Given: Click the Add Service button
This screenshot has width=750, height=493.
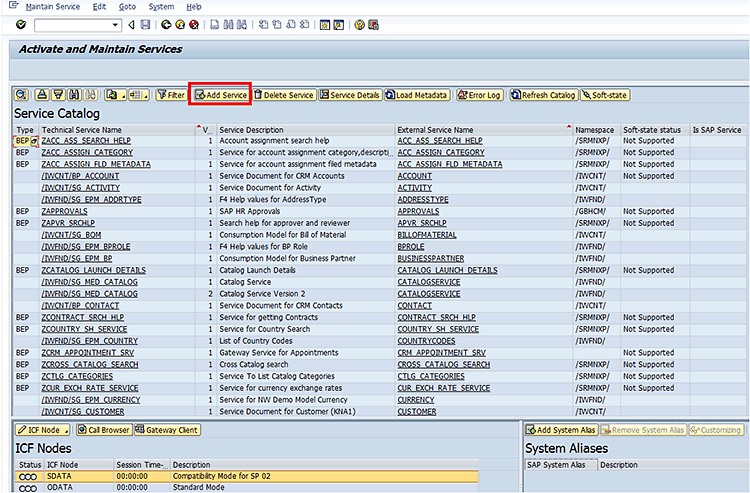Looking at the screenshot, I should (221, 95).
